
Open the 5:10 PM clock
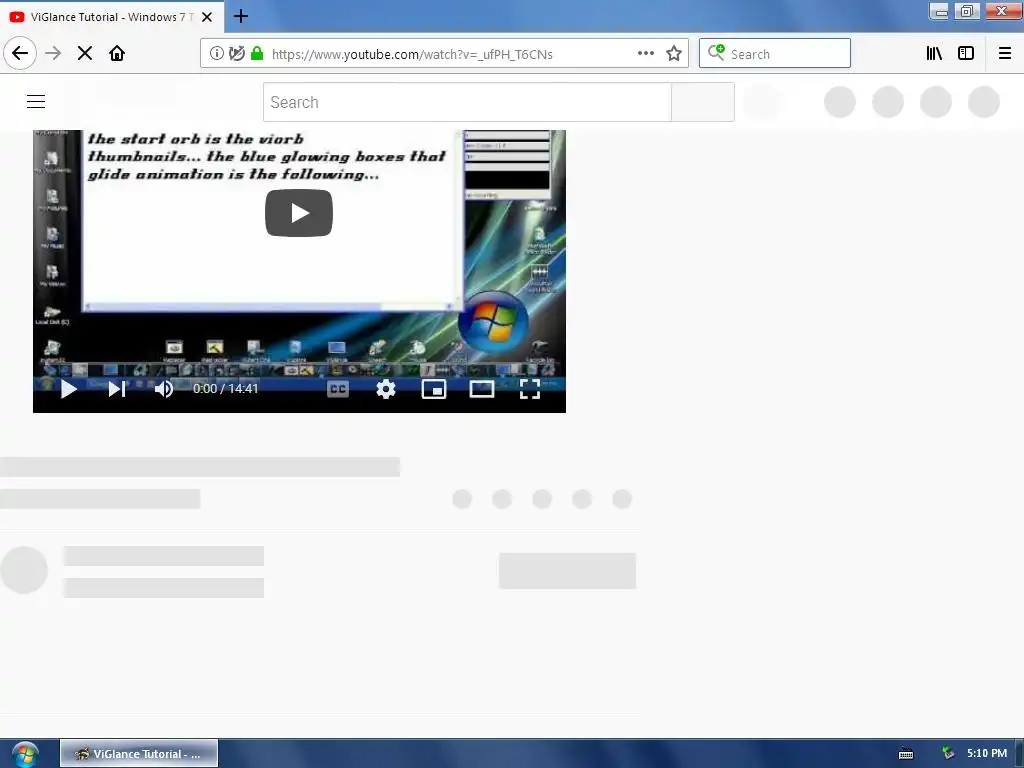(x=987, y=754)
